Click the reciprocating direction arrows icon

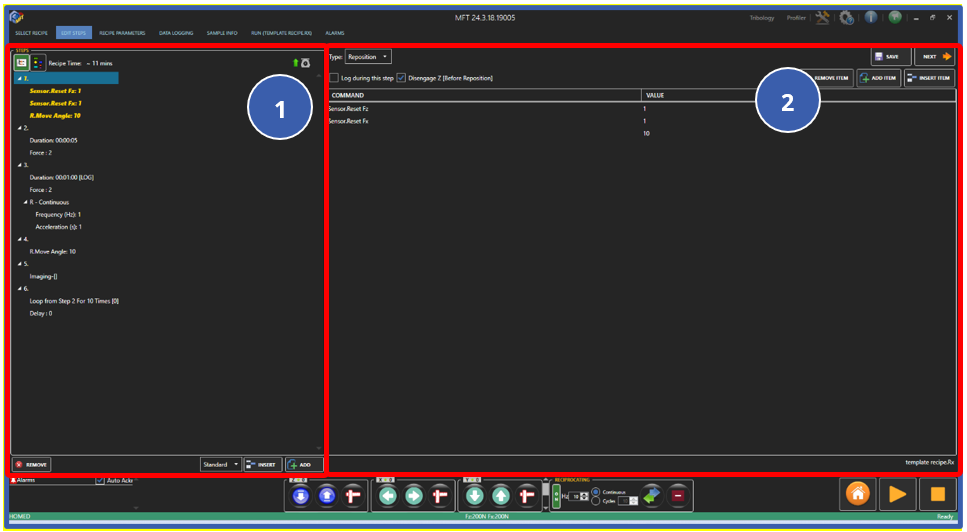coord(652,496)
